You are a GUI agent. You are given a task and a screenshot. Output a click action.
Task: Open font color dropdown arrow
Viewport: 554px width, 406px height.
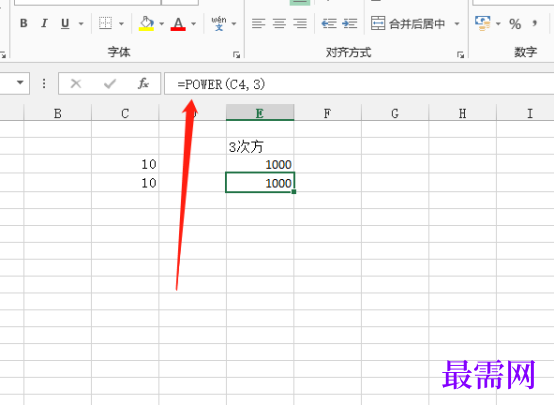point(194,24)
